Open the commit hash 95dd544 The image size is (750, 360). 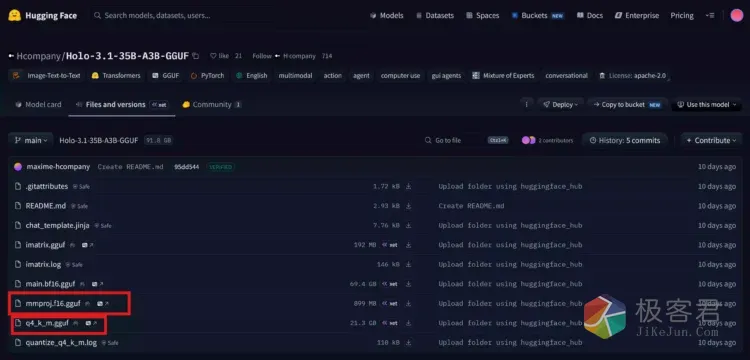(x=187, y=167)
